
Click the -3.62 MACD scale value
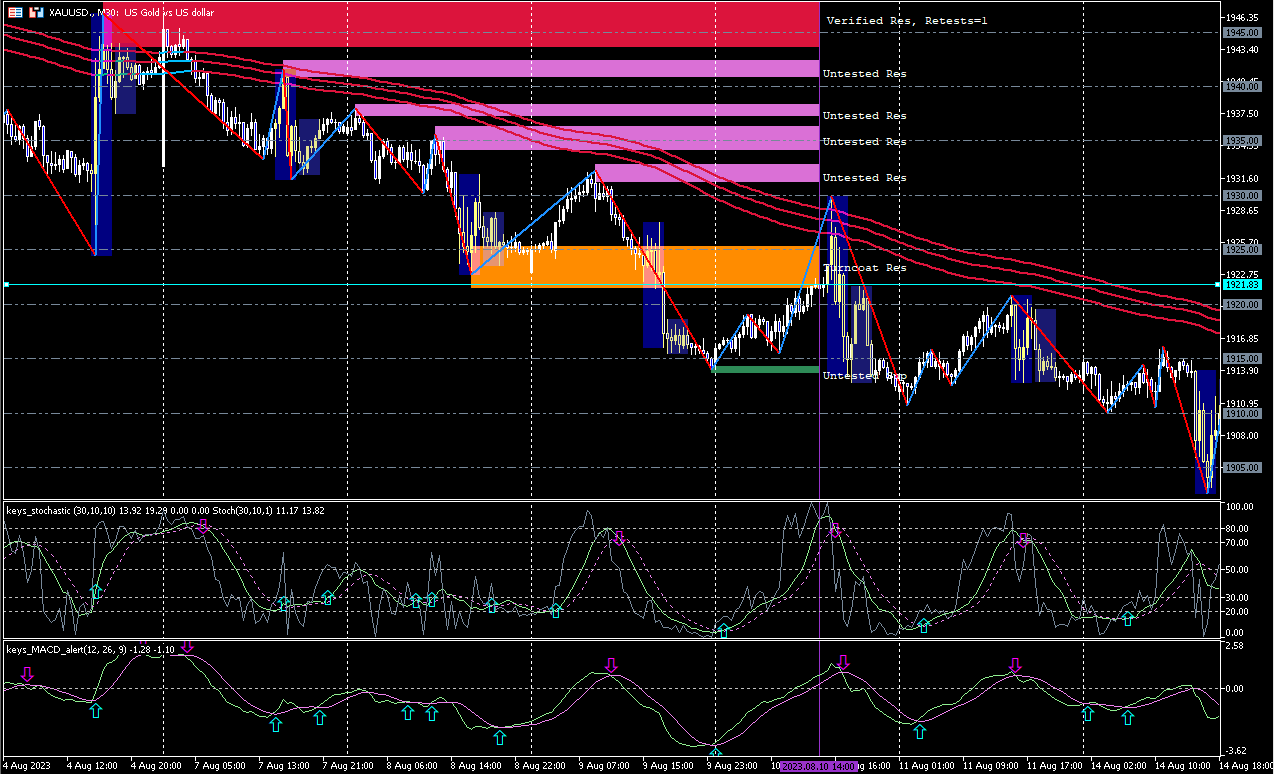coord(1234,750)
